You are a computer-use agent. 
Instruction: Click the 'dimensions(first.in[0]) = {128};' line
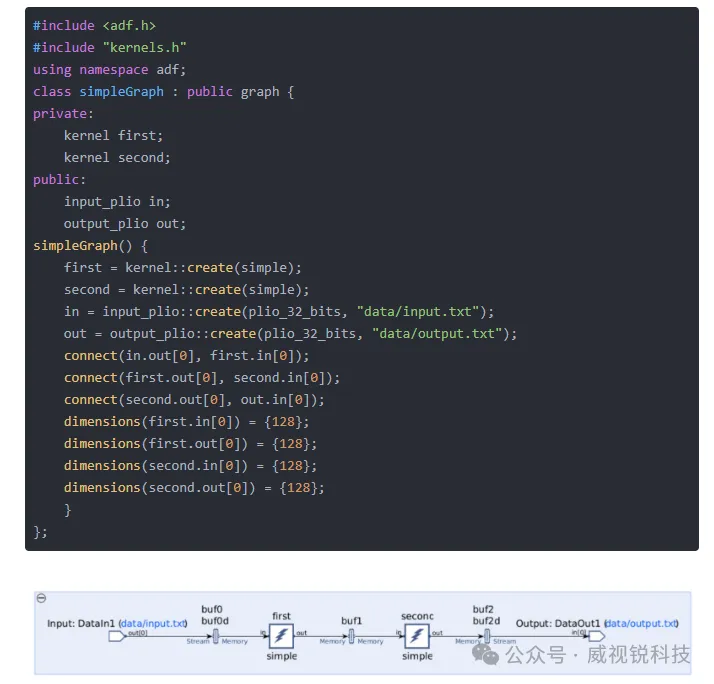click(x=186, y=422)
